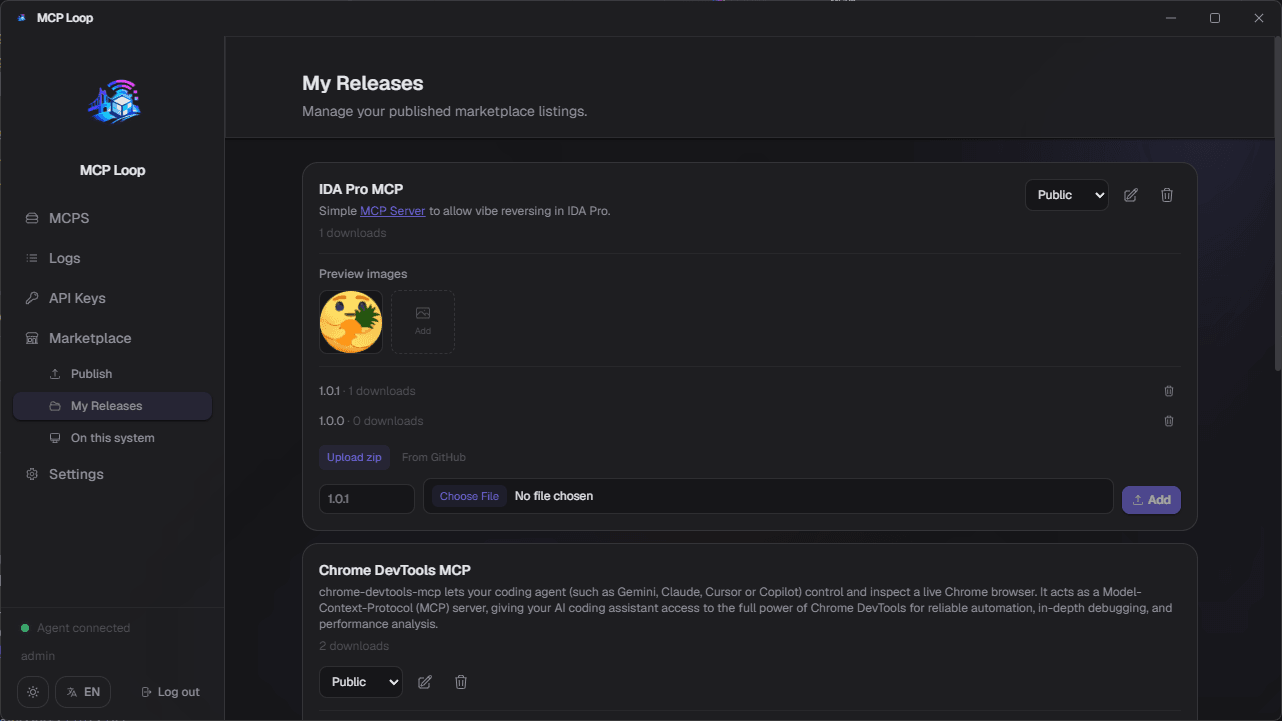Click the Add version button

[1151, 500]
